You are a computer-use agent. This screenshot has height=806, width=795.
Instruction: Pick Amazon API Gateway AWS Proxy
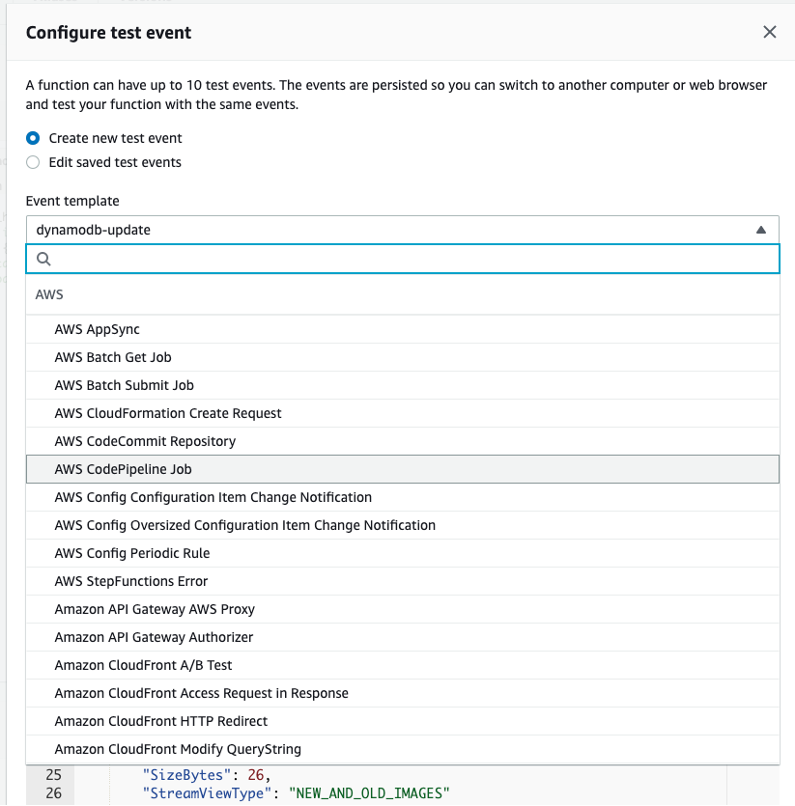point(155,609)
